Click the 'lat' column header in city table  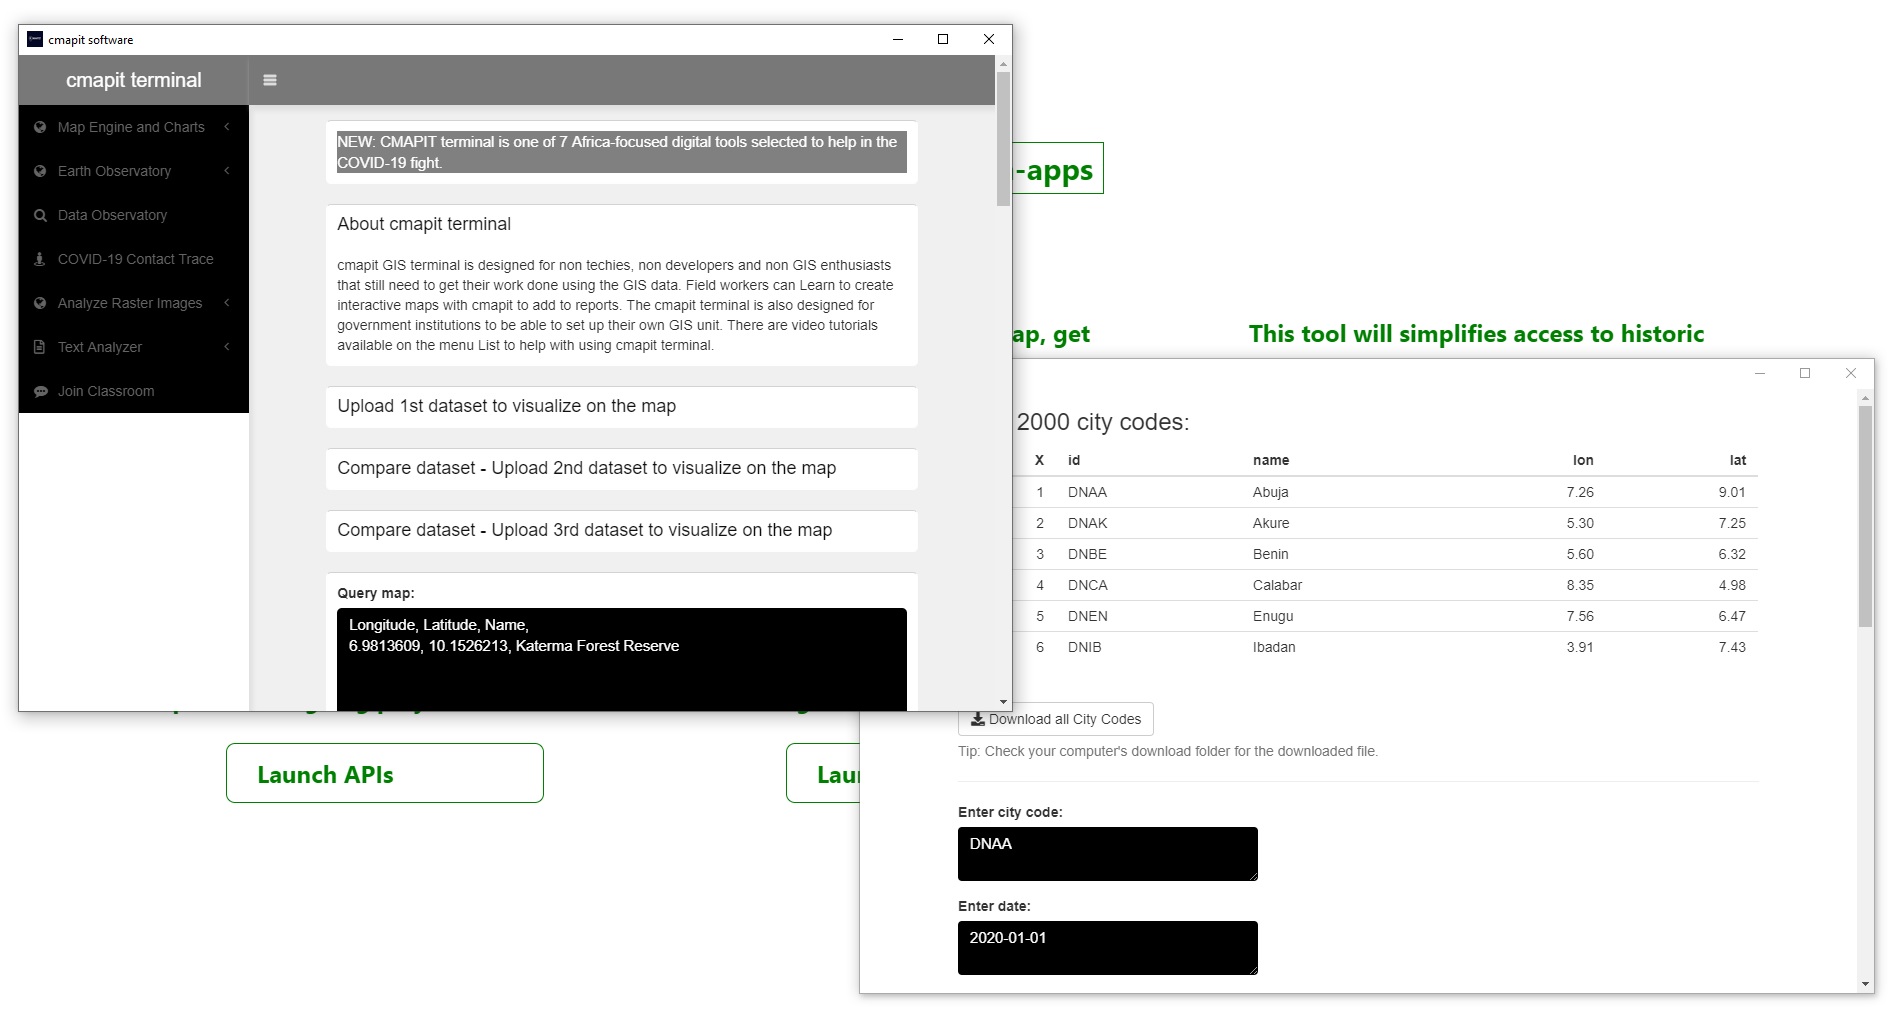(1738, 460)
